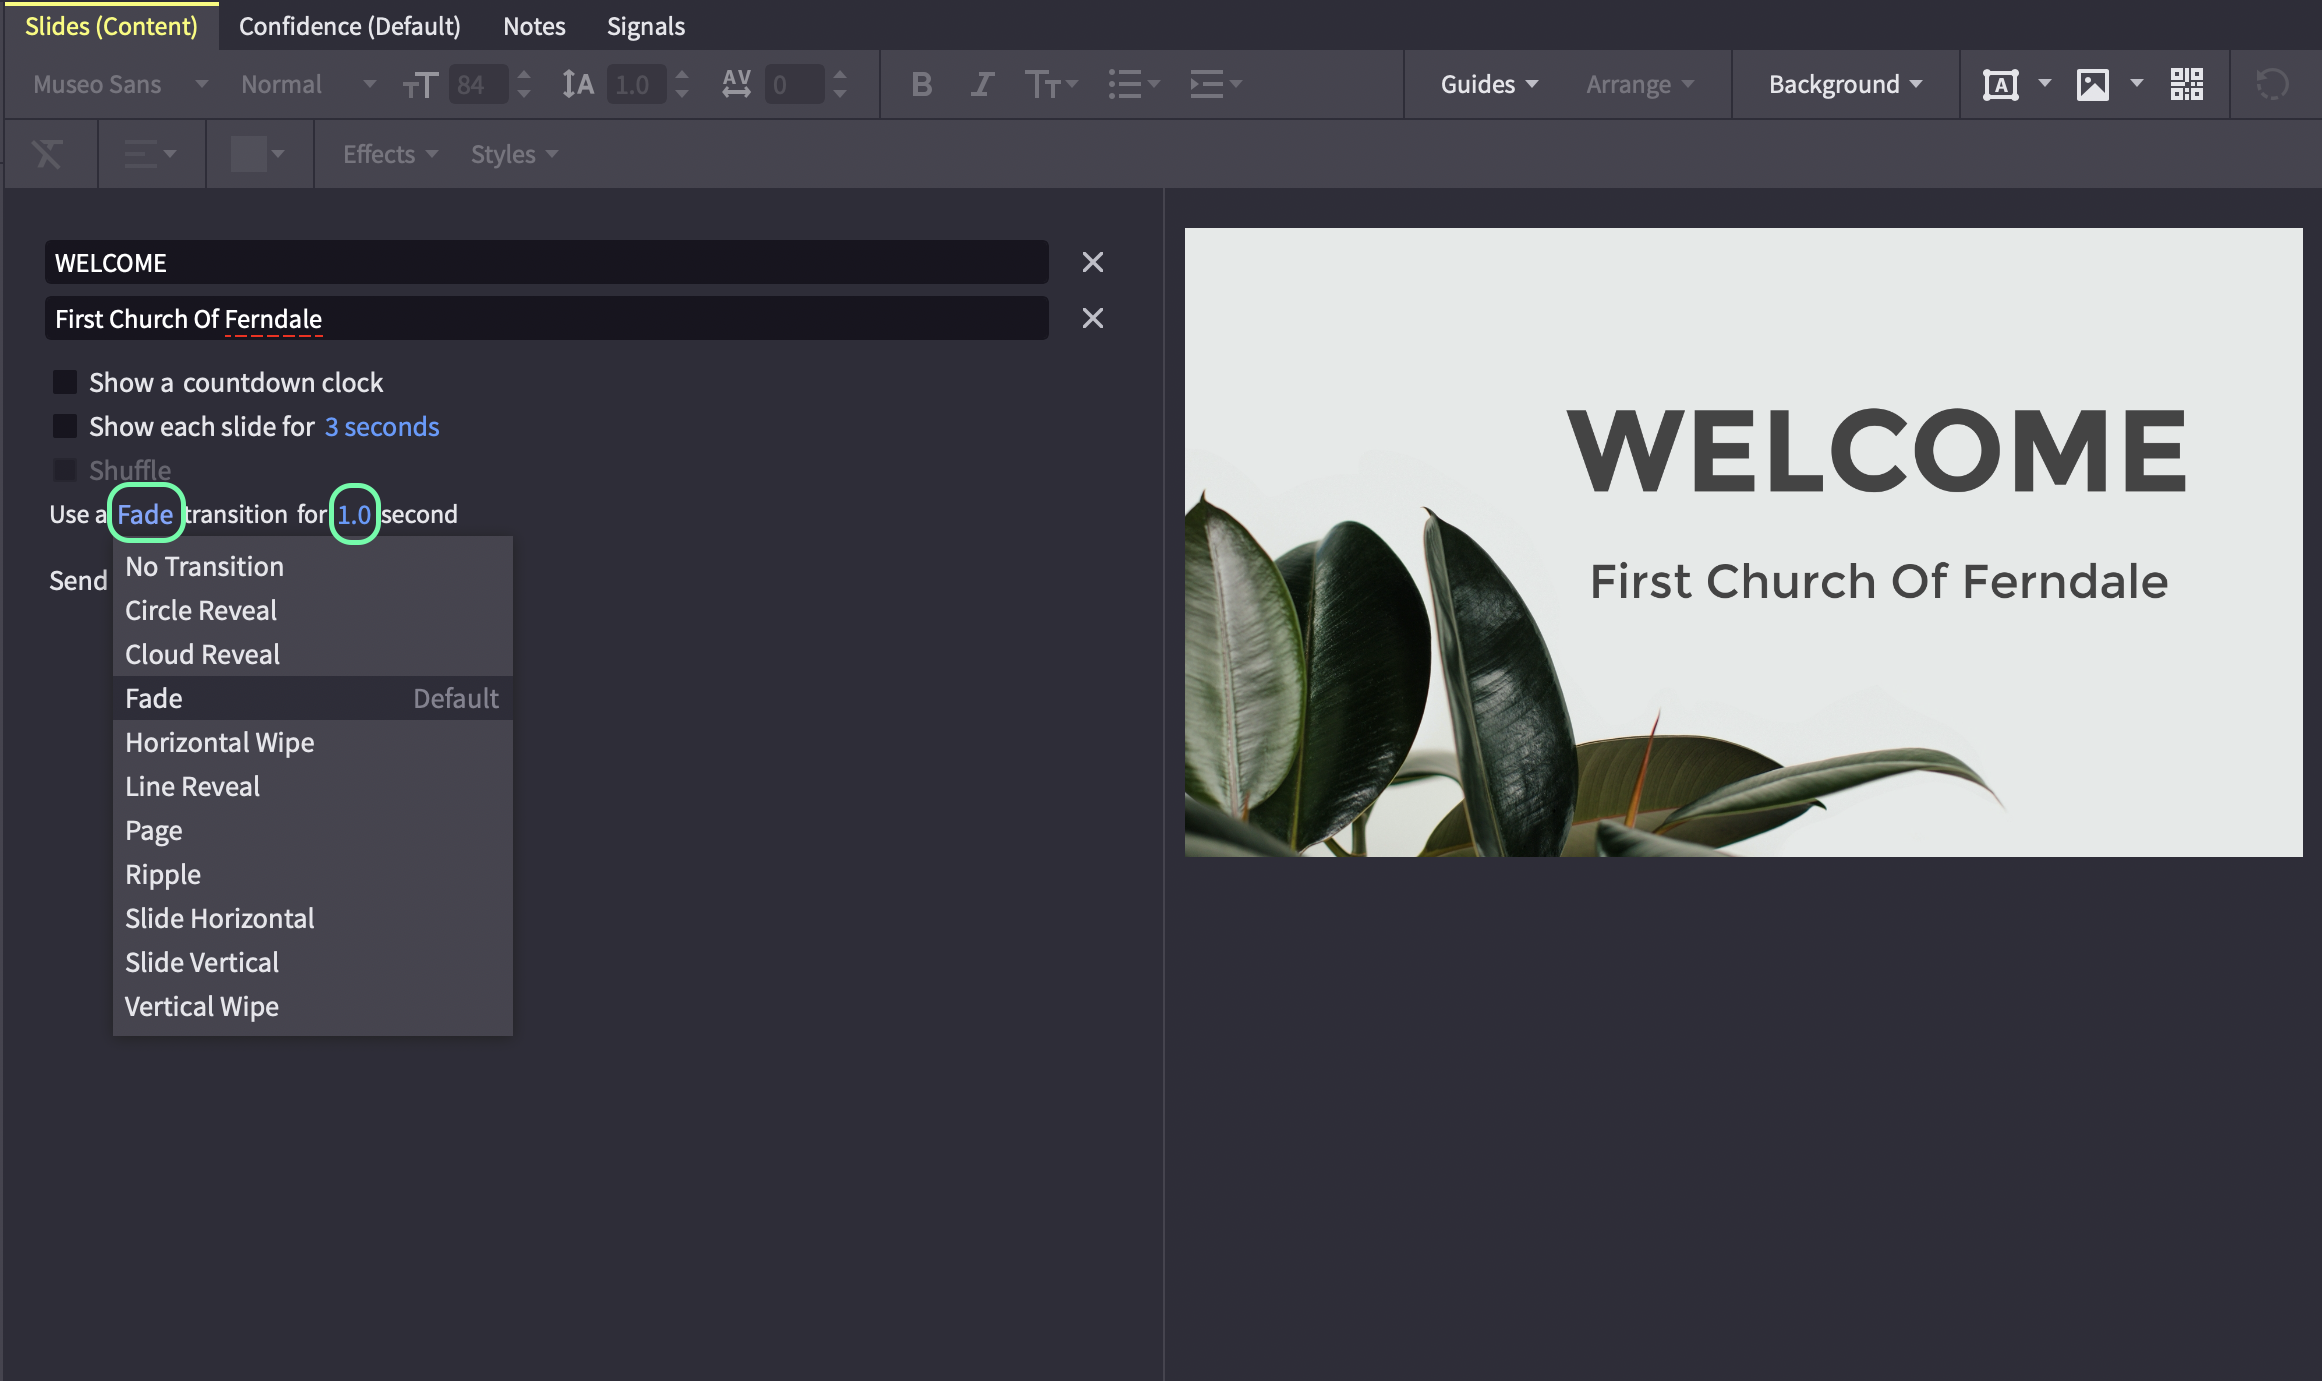Click the clear formatting icon
This screenshot has height=1381, width=2322.
(x=47, y=155)
